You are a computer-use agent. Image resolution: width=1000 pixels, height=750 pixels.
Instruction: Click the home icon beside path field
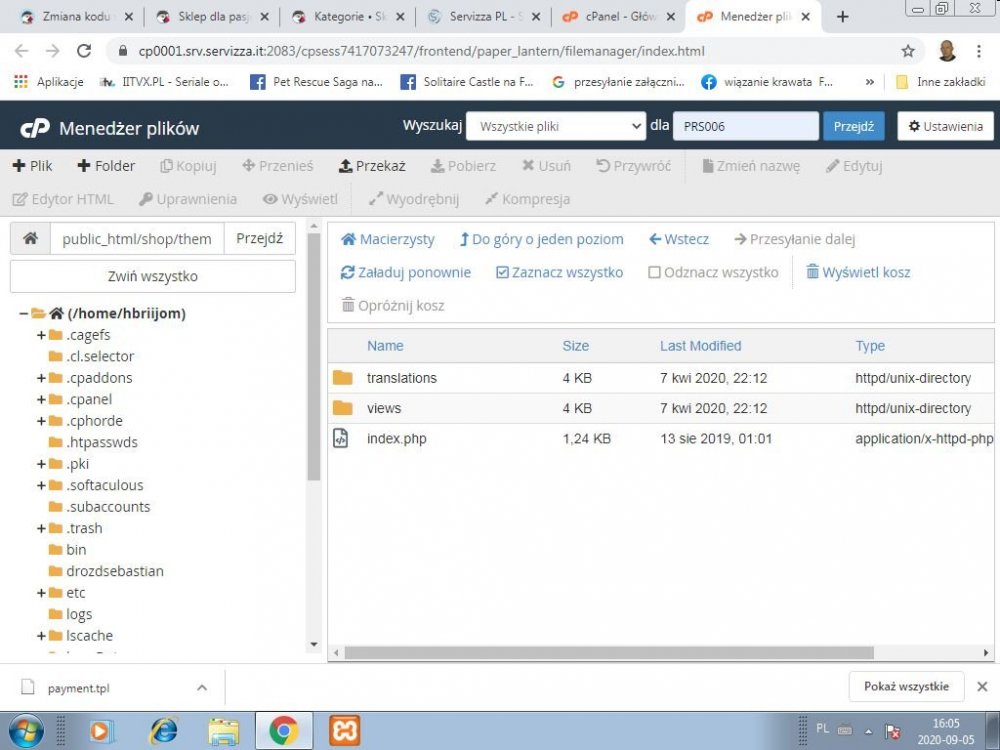(30, 239)
